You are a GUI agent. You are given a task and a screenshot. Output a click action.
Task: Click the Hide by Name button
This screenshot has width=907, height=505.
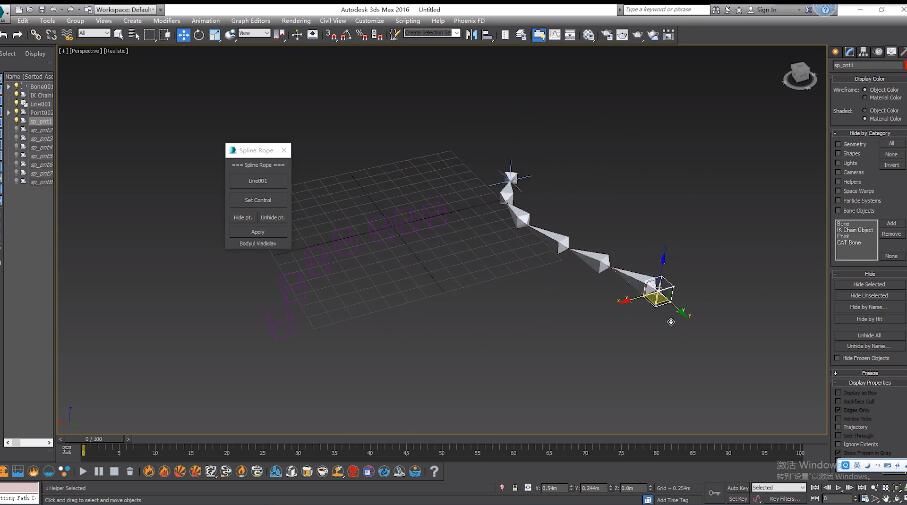point(869,307)
